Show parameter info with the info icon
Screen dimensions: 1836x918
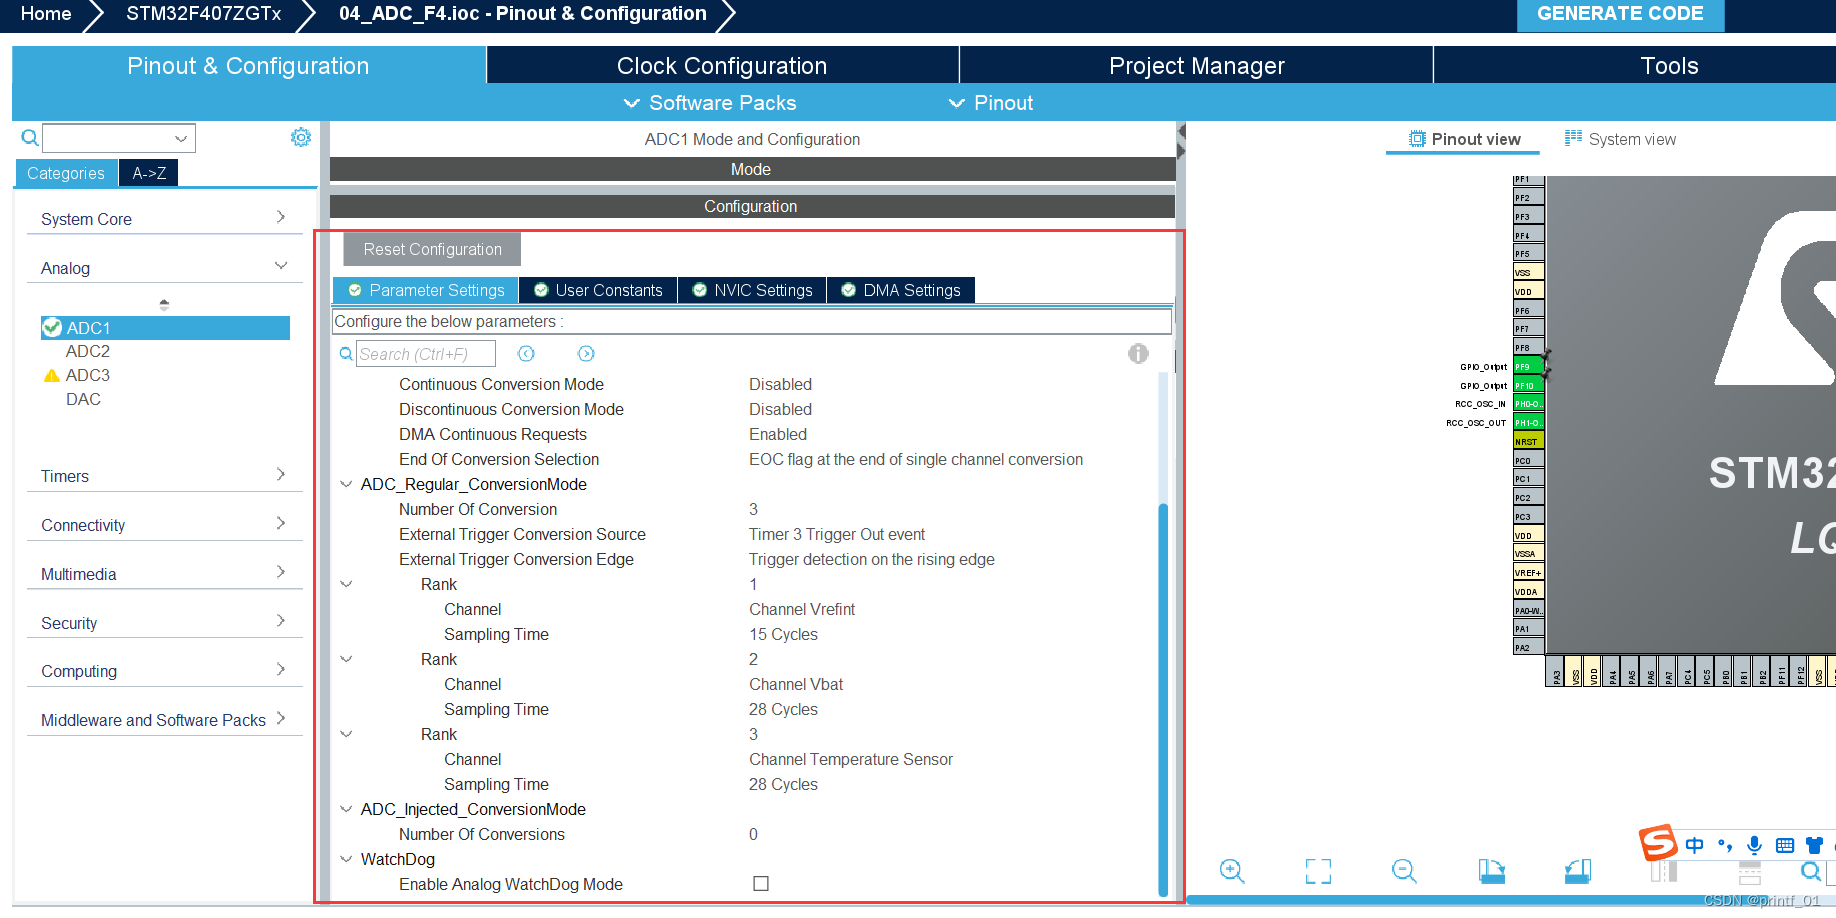click(x=1138, y=353)
